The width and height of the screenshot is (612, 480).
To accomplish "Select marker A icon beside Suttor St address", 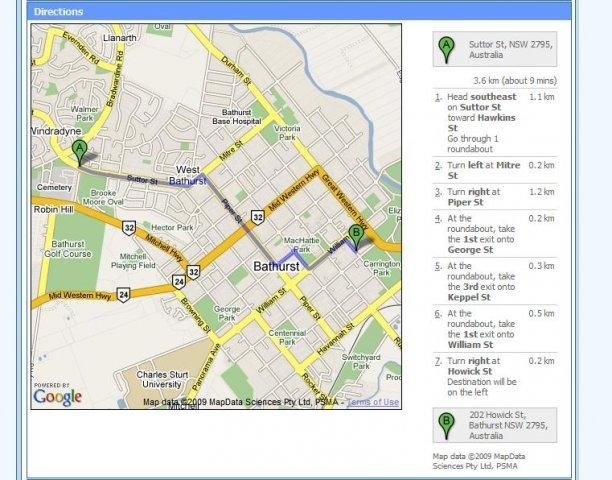I will coord(446,47).
